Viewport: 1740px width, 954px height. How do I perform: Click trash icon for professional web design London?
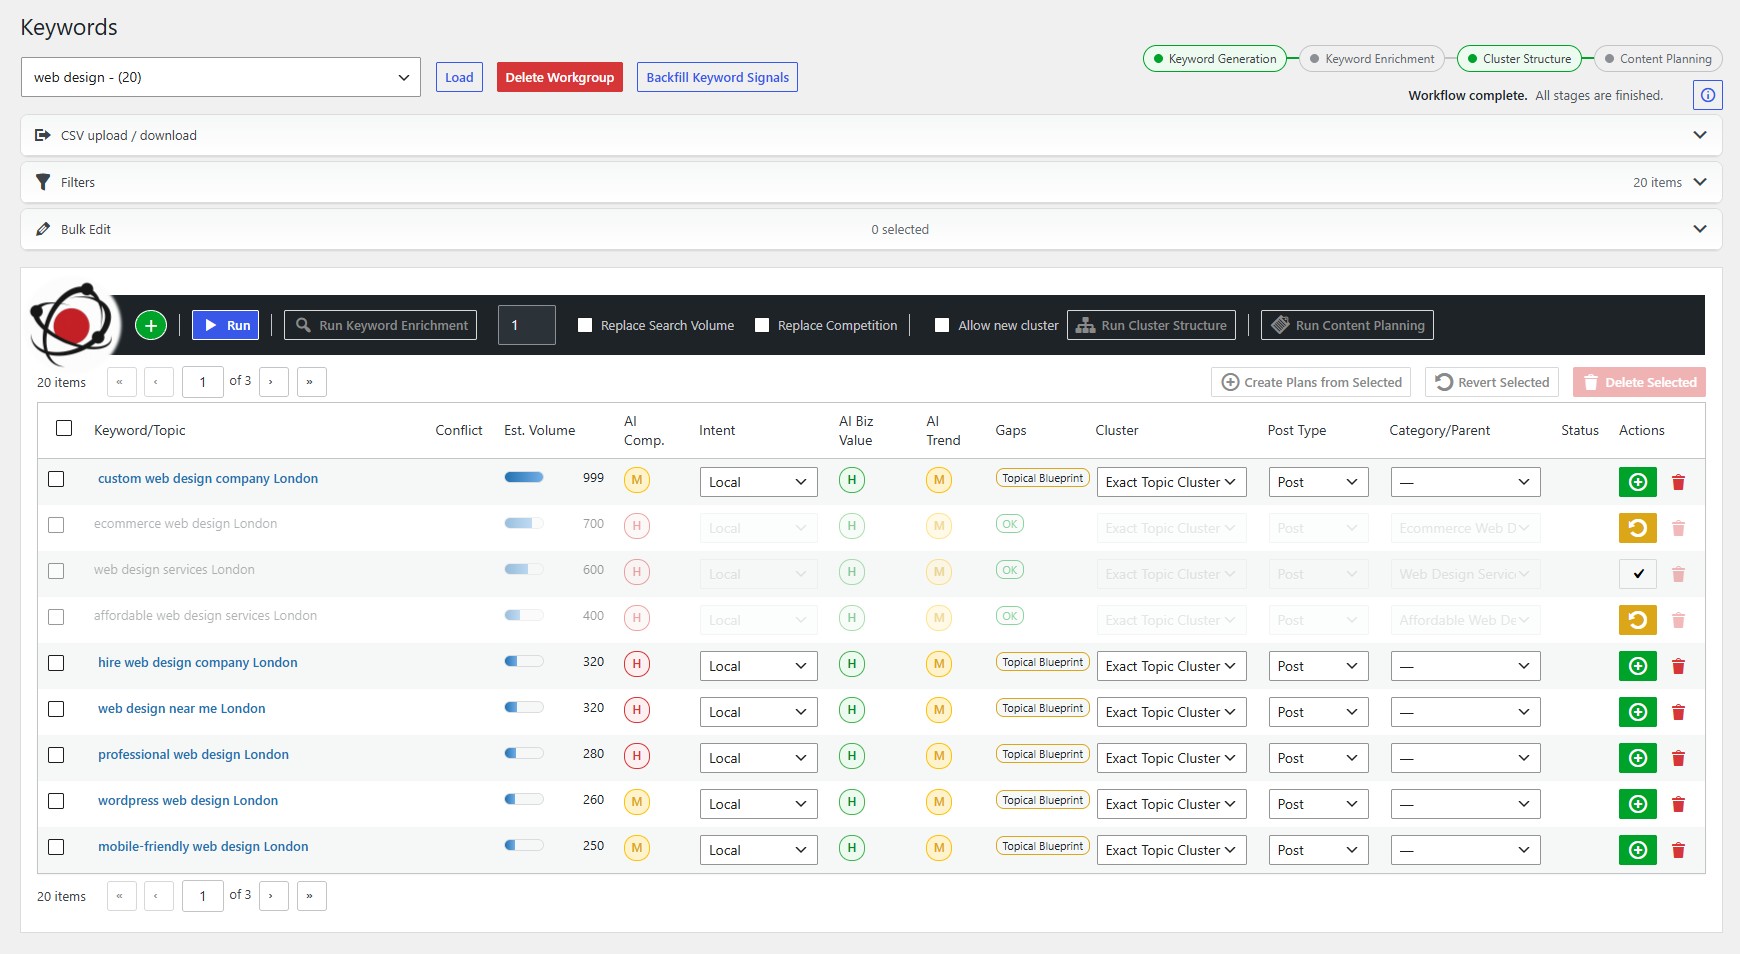[x=1679, y=758]
